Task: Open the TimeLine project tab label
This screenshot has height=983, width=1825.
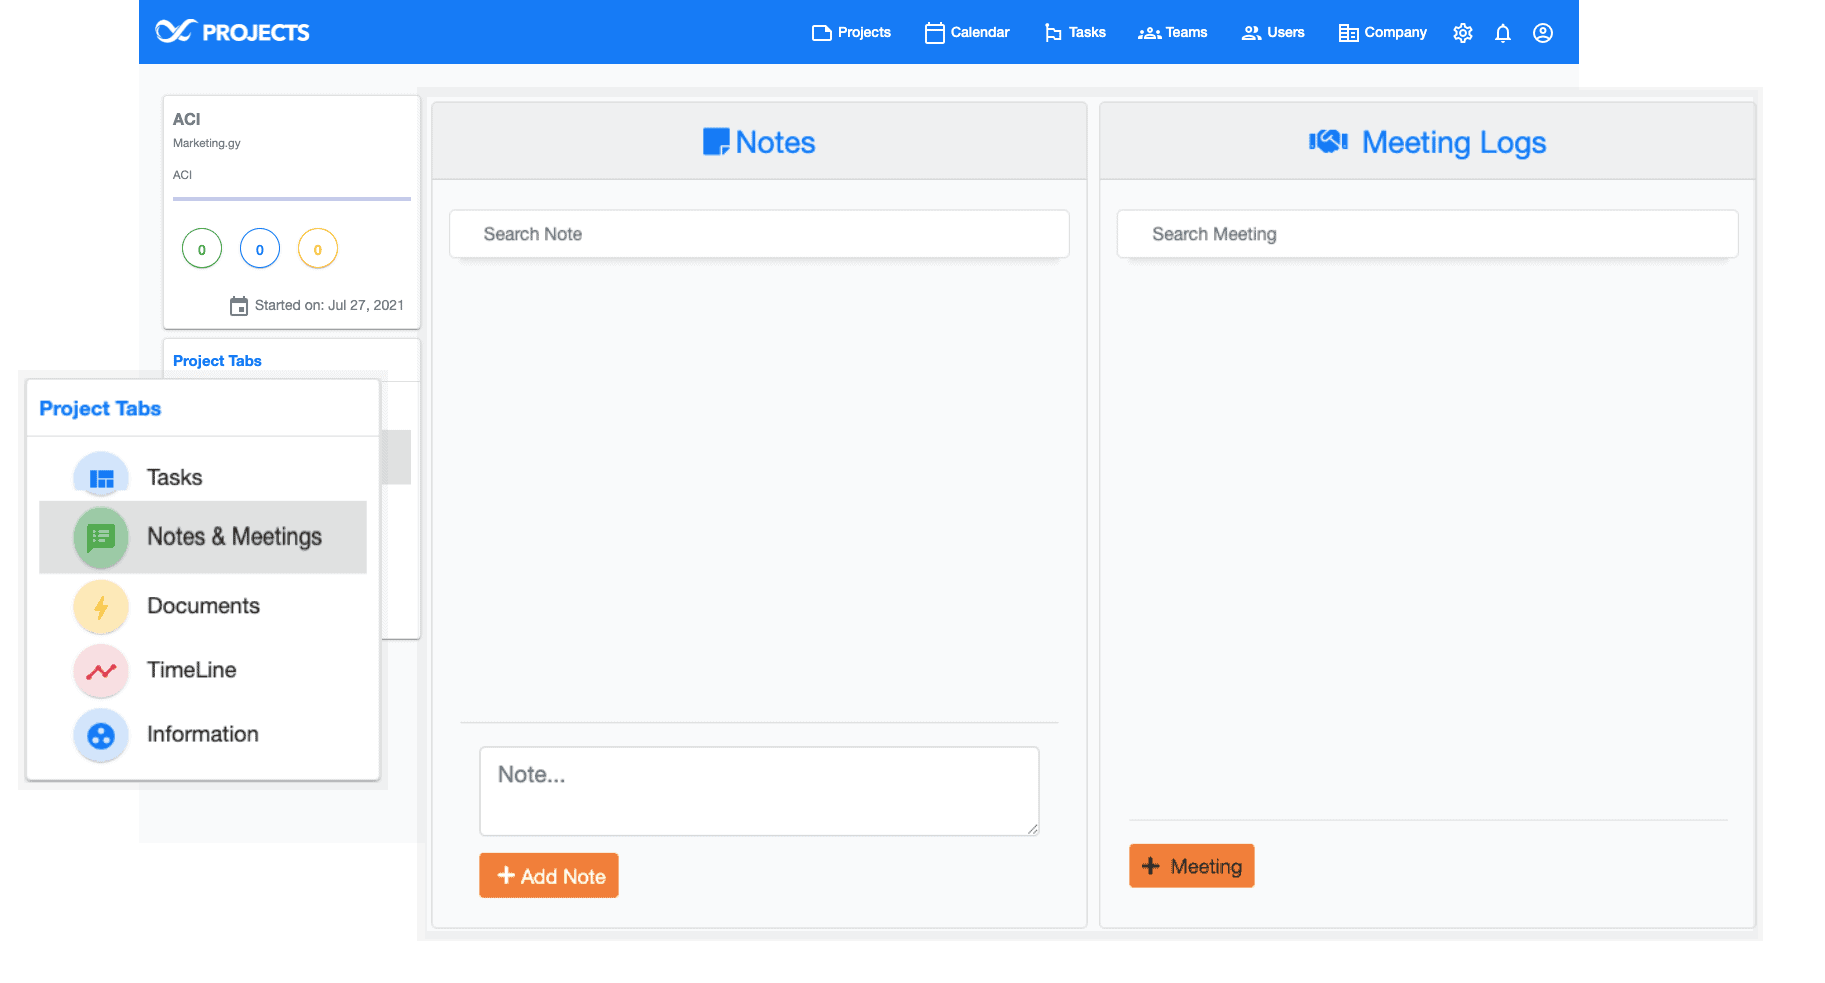Action: tap(192, 670)
